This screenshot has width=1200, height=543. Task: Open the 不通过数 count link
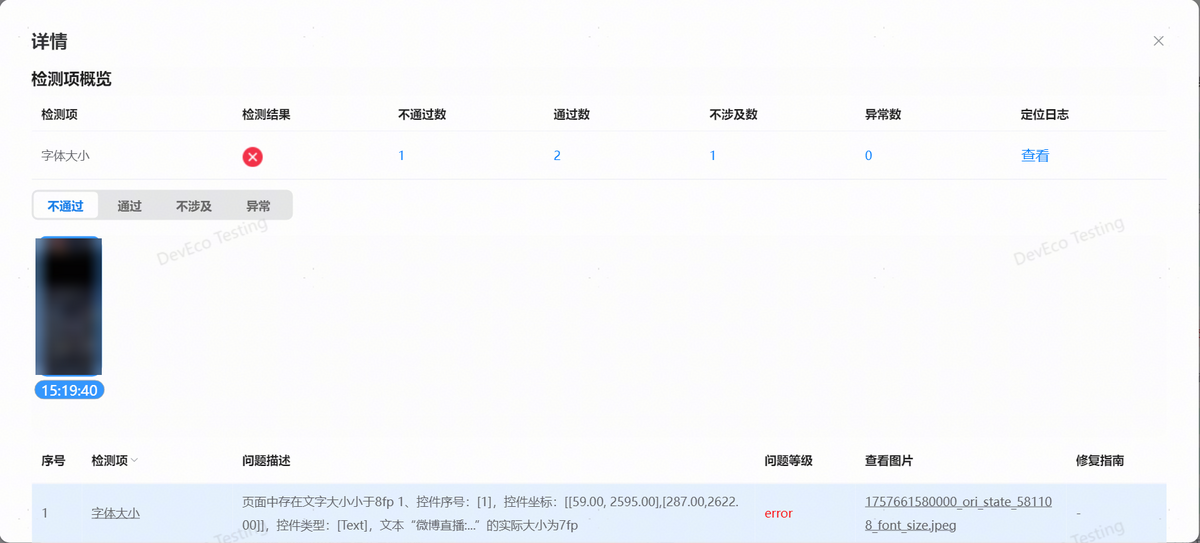(401, 156)
